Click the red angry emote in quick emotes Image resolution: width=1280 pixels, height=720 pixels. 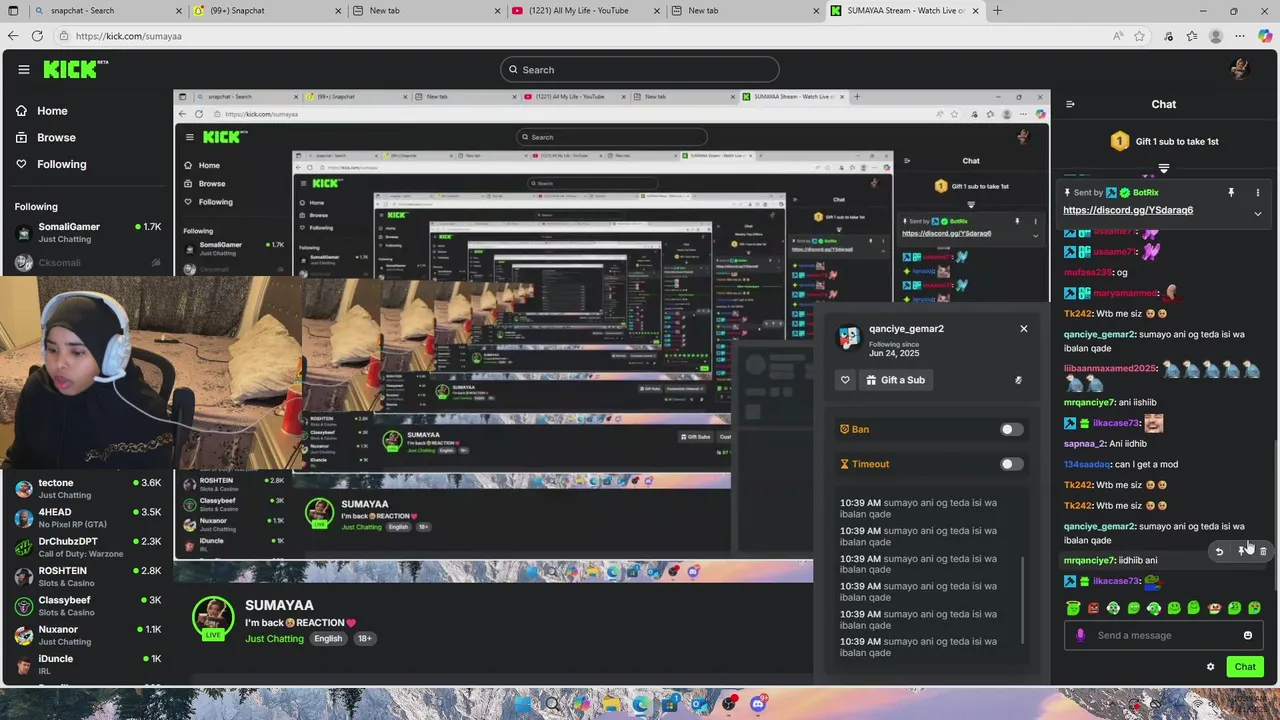click(1093, 608)
